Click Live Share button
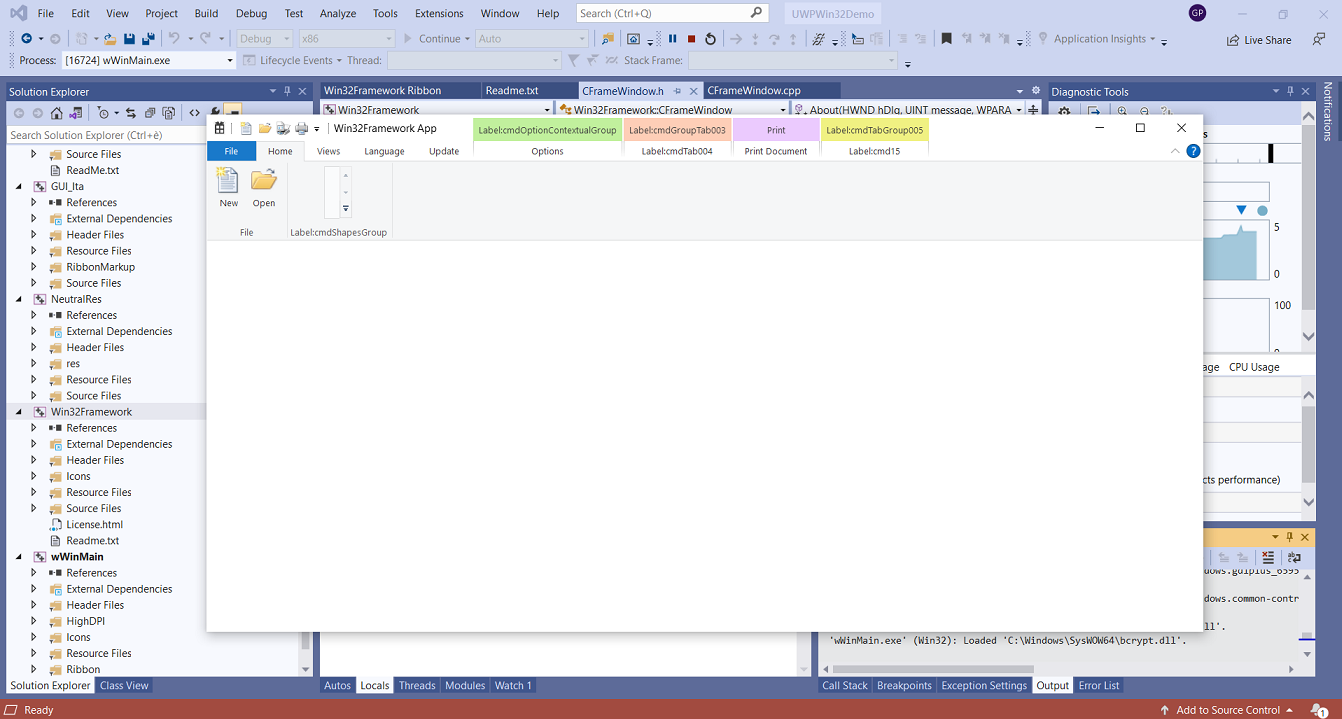This screenshot has width=1342, height=719. click(x=1259, y=40)
